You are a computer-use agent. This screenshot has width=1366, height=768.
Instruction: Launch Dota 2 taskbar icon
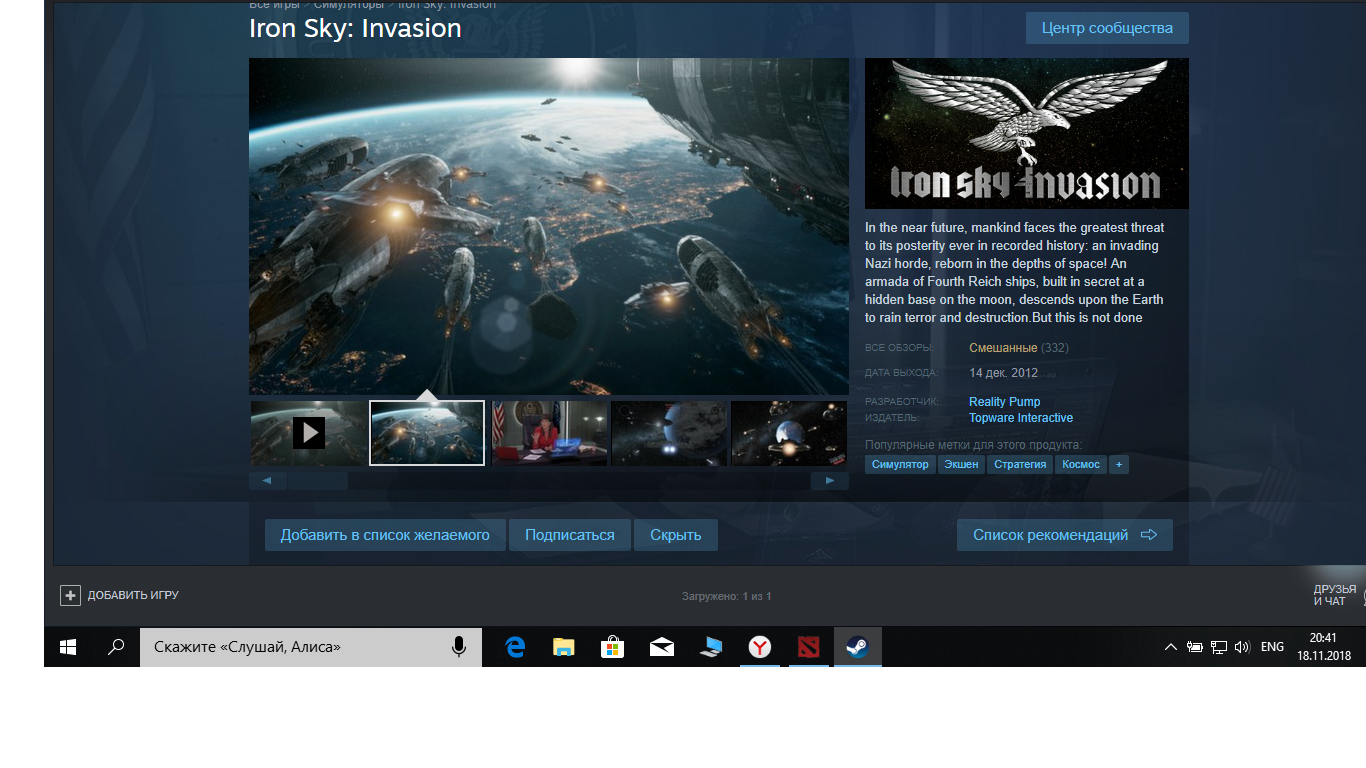point(808,647)
